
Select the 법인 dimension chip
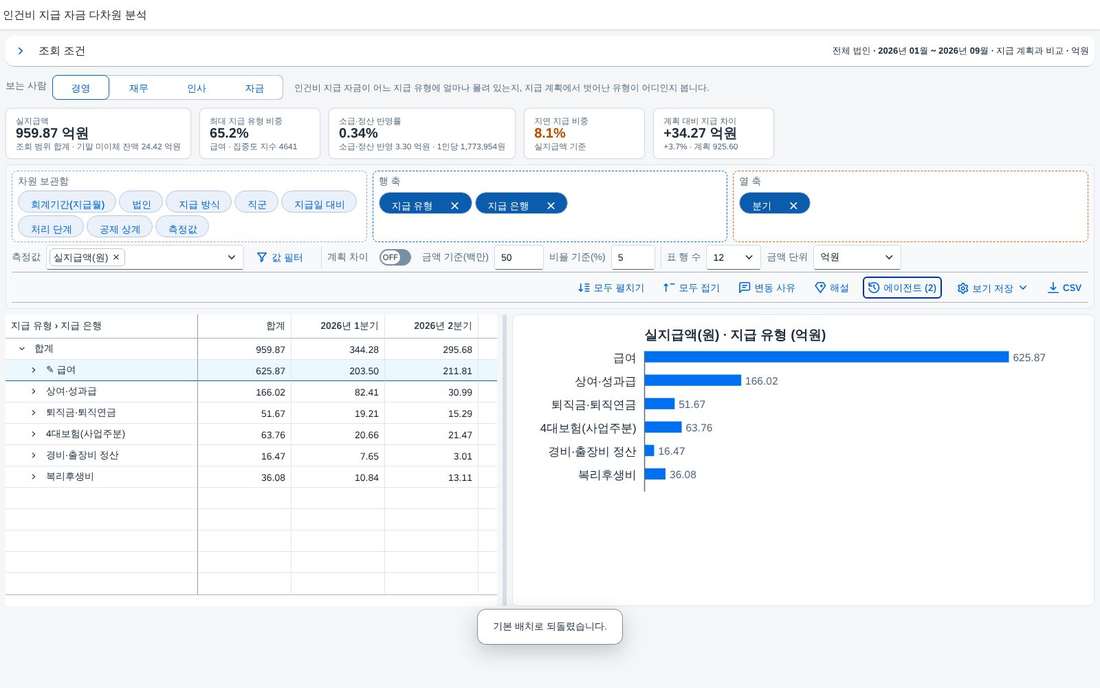tap(141, 204)
